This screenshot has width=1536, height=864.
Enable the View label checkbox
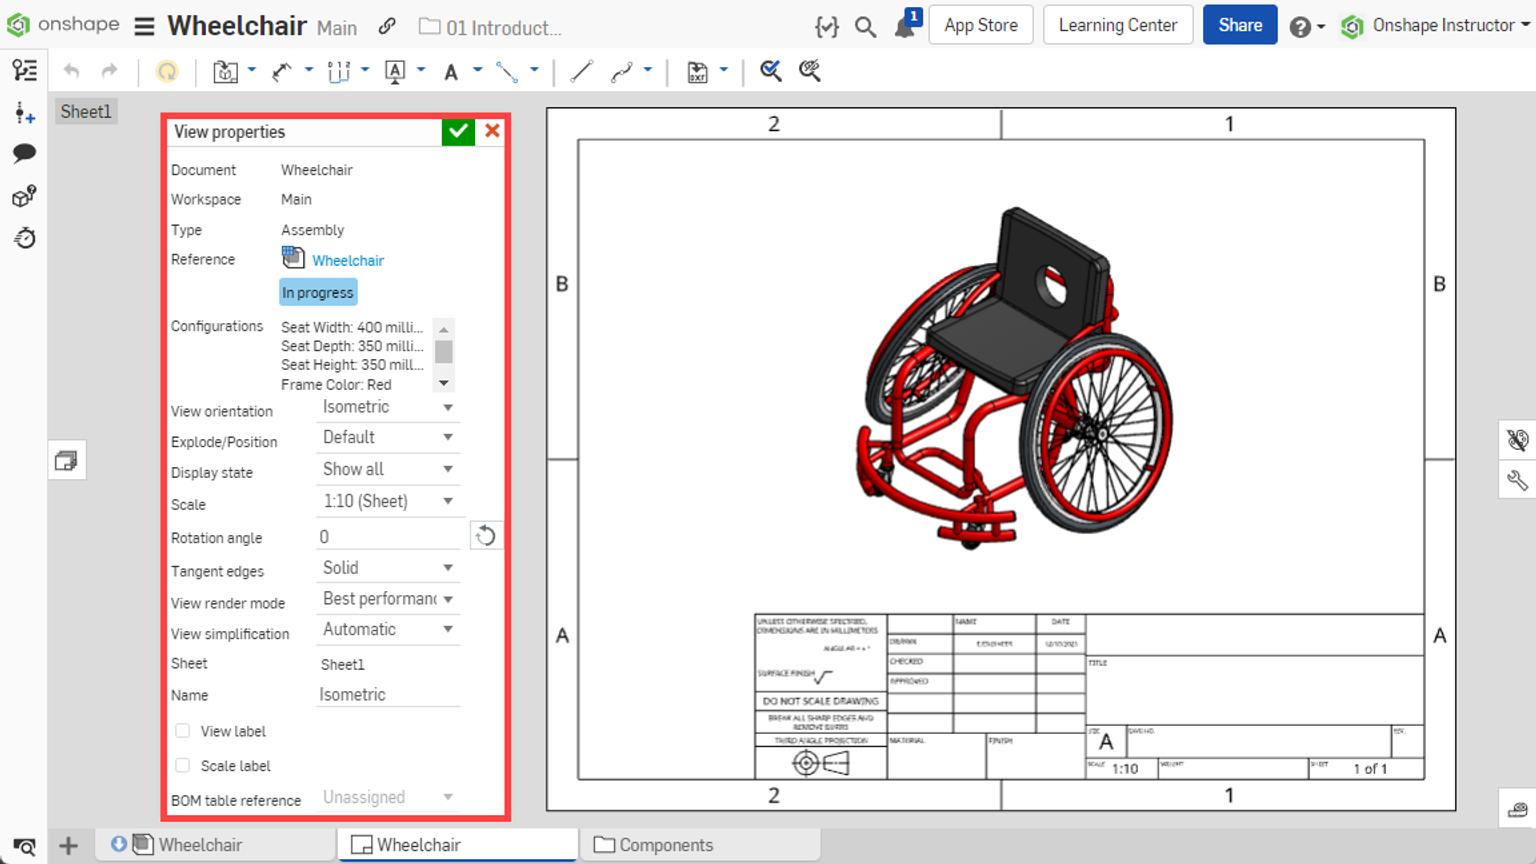tap(183, 731)
